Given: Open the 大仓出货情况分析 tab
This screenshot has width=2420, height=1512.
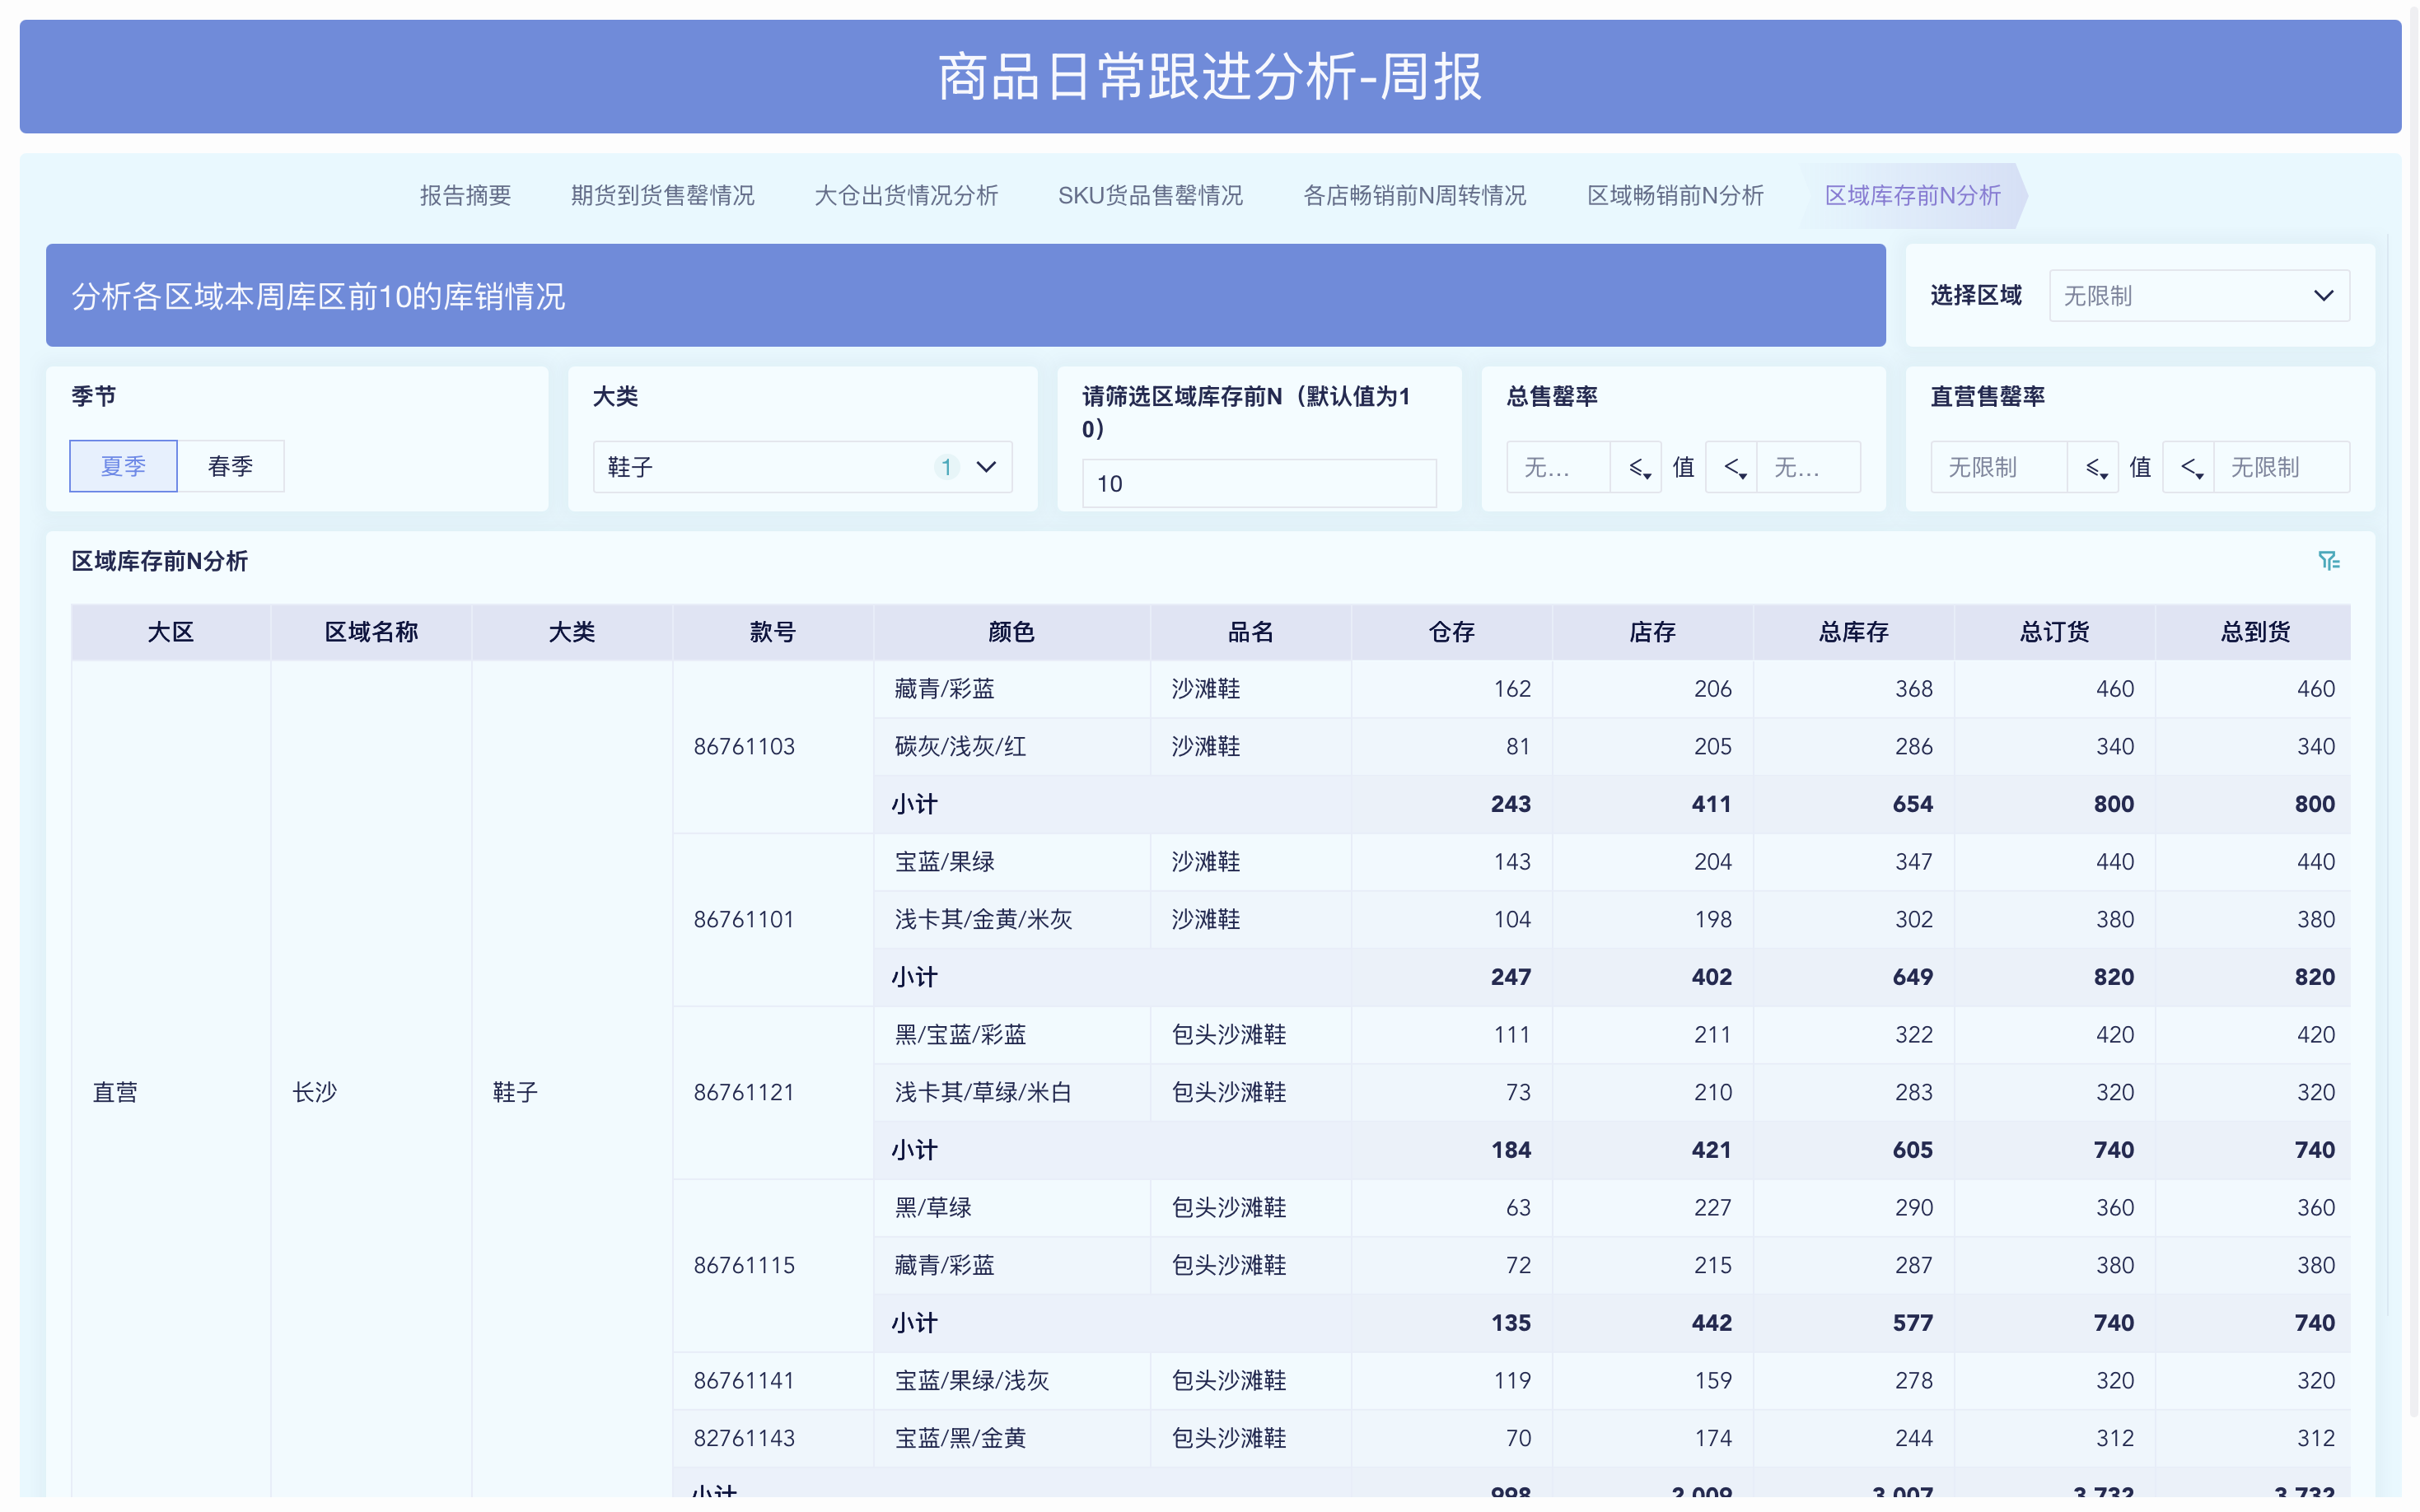Looking at the screenshot, I should tap(906, 195).
